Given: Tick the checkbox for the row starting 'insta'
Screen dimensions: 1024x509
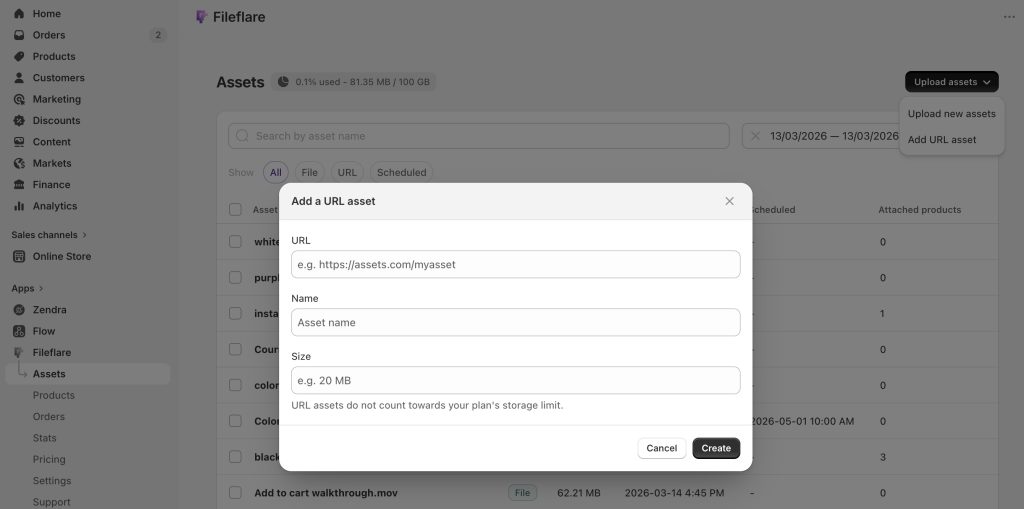Looking at the screenshot, I should pyautogui.click(x=235, y=314).
